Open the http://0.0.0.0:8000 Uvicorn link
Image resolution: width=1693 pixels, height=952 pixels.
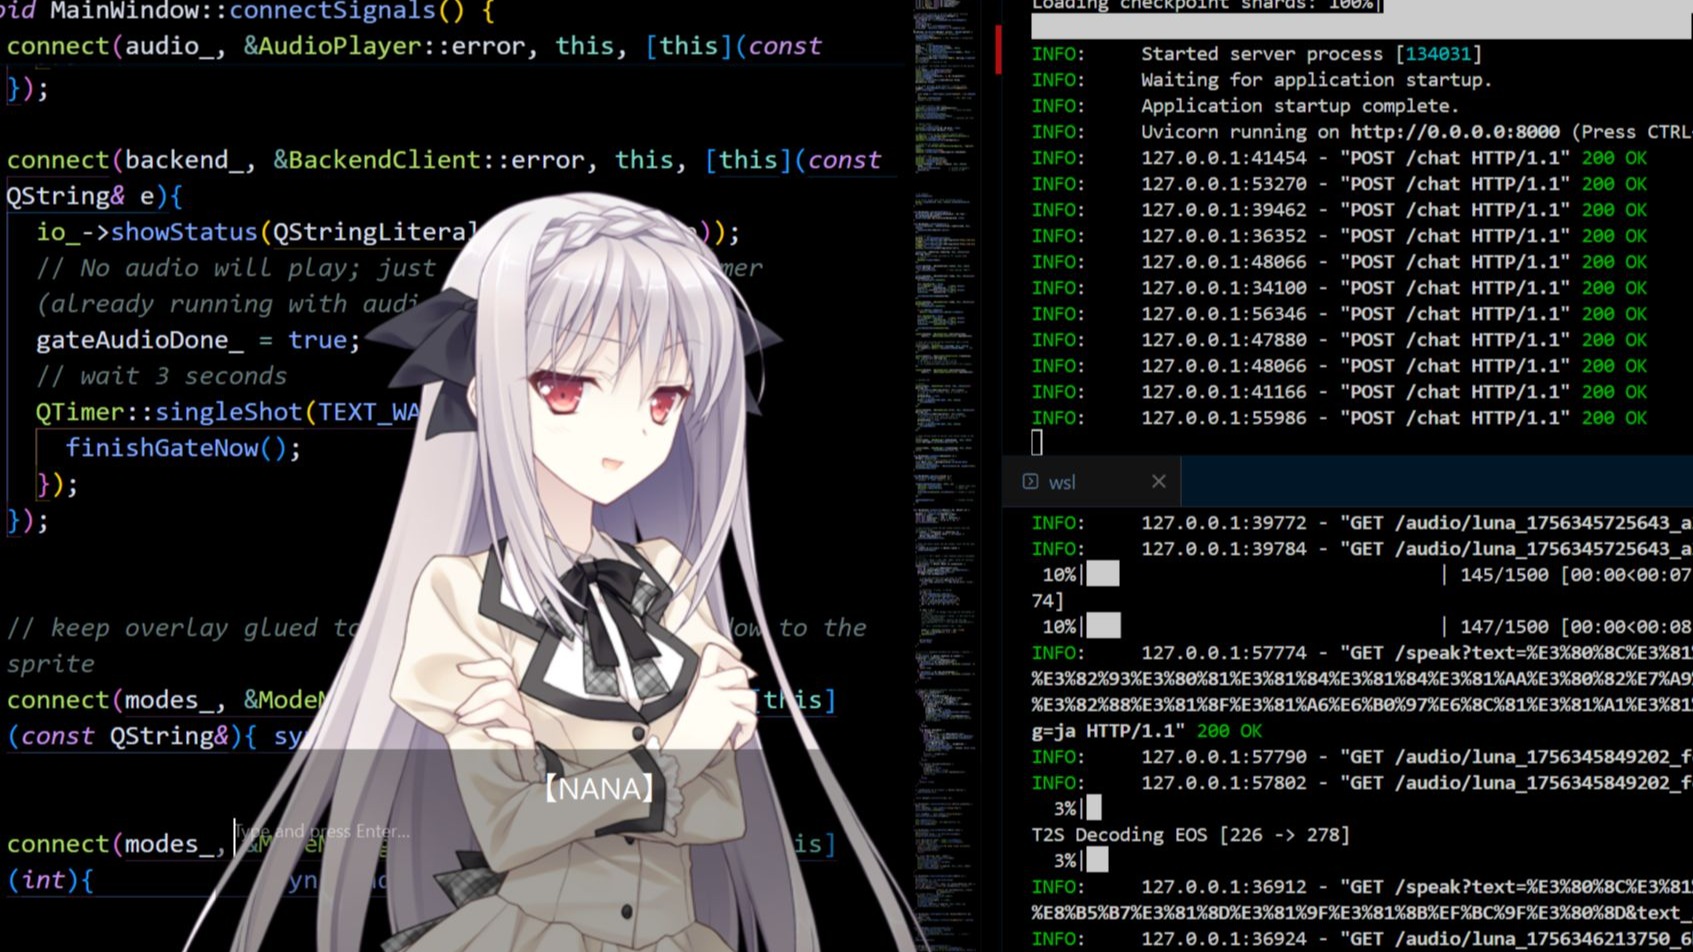(x=1454, y=132)
